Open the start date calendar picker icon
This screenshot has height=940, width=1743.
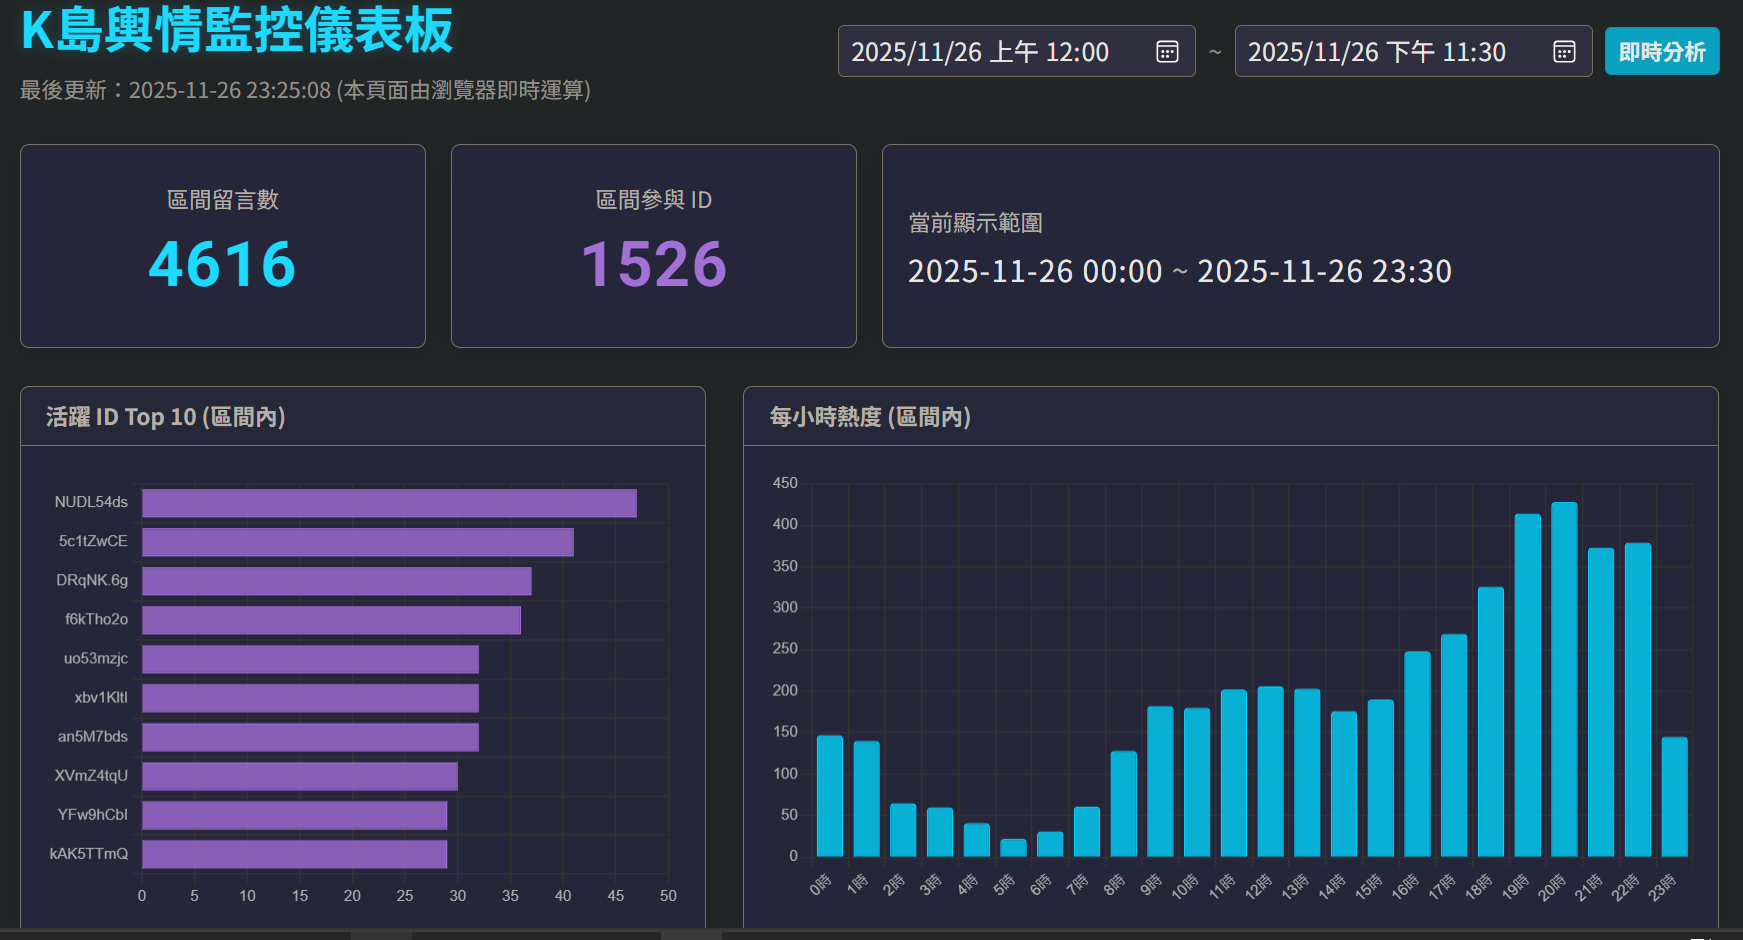(x=1166, y=52)
